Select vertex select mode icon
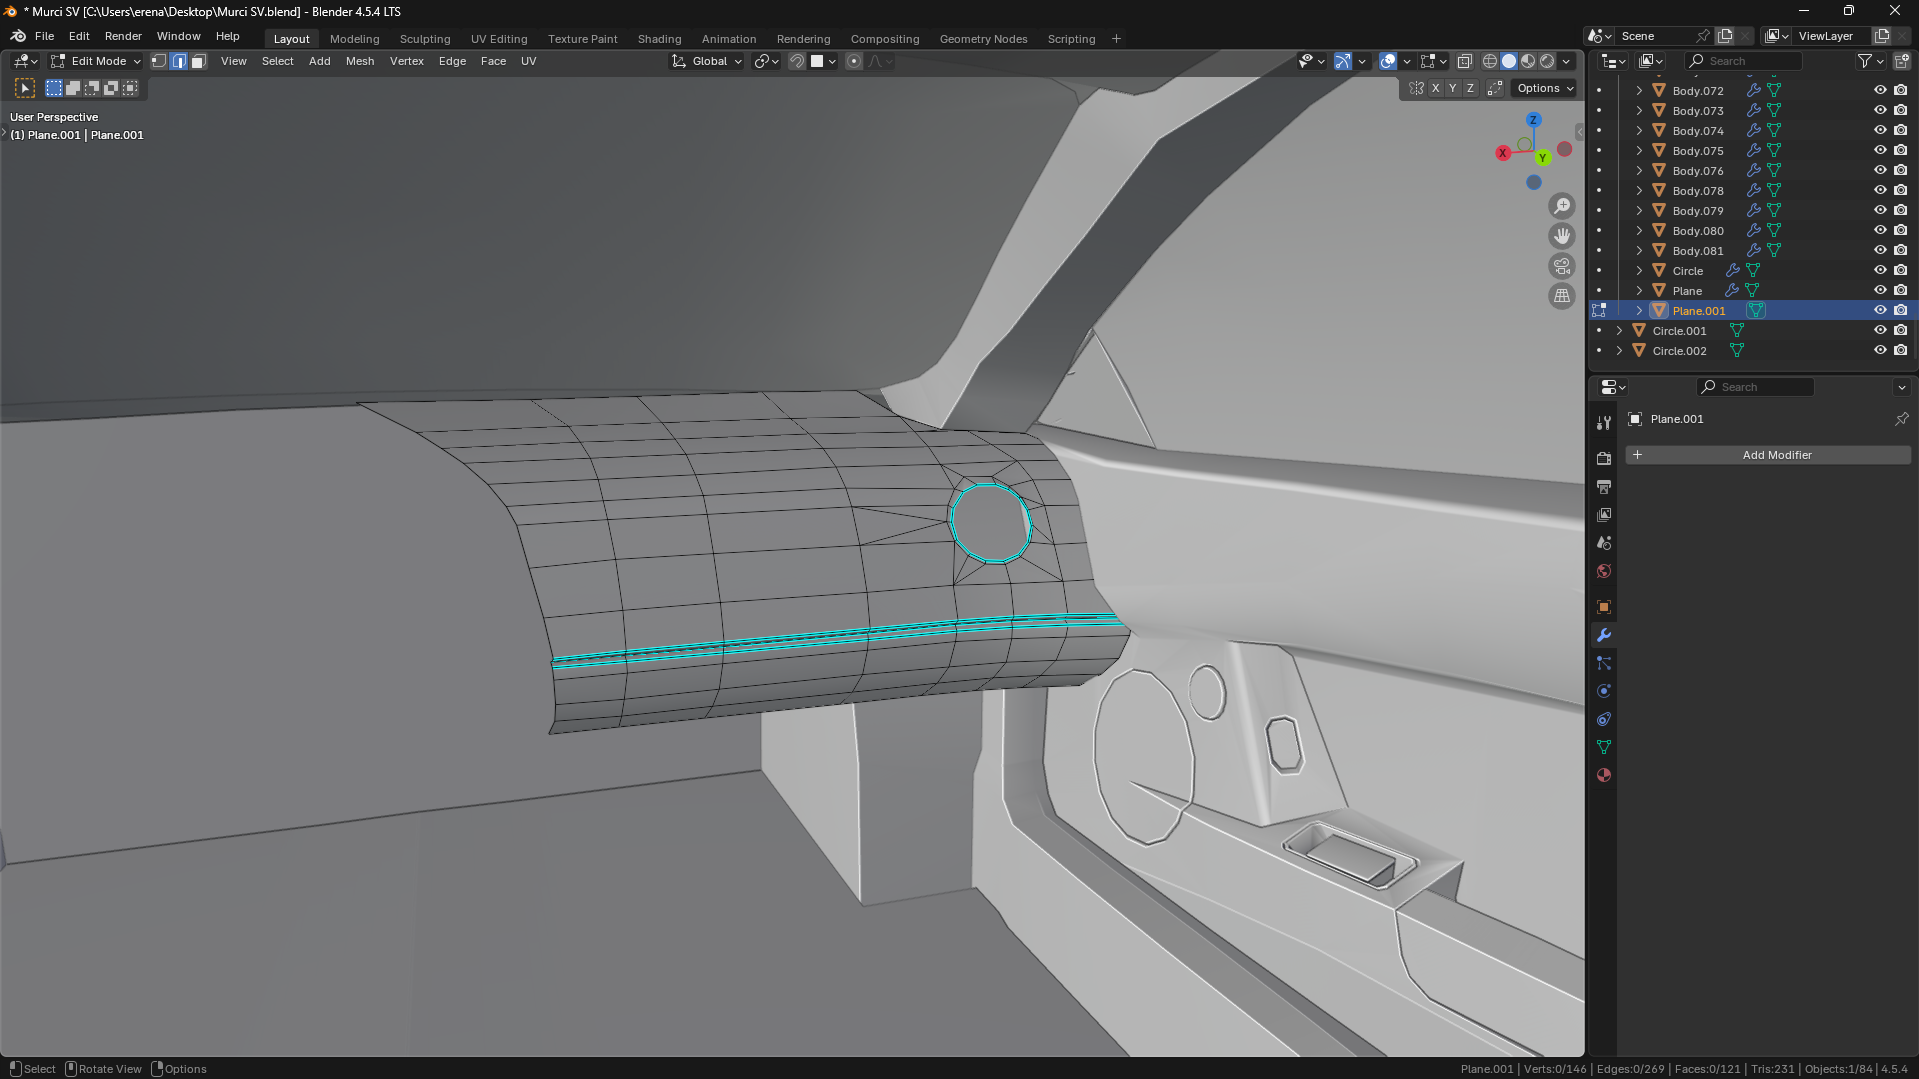This screenshot has height=1079, width=1919. click(x=159, y=61)
